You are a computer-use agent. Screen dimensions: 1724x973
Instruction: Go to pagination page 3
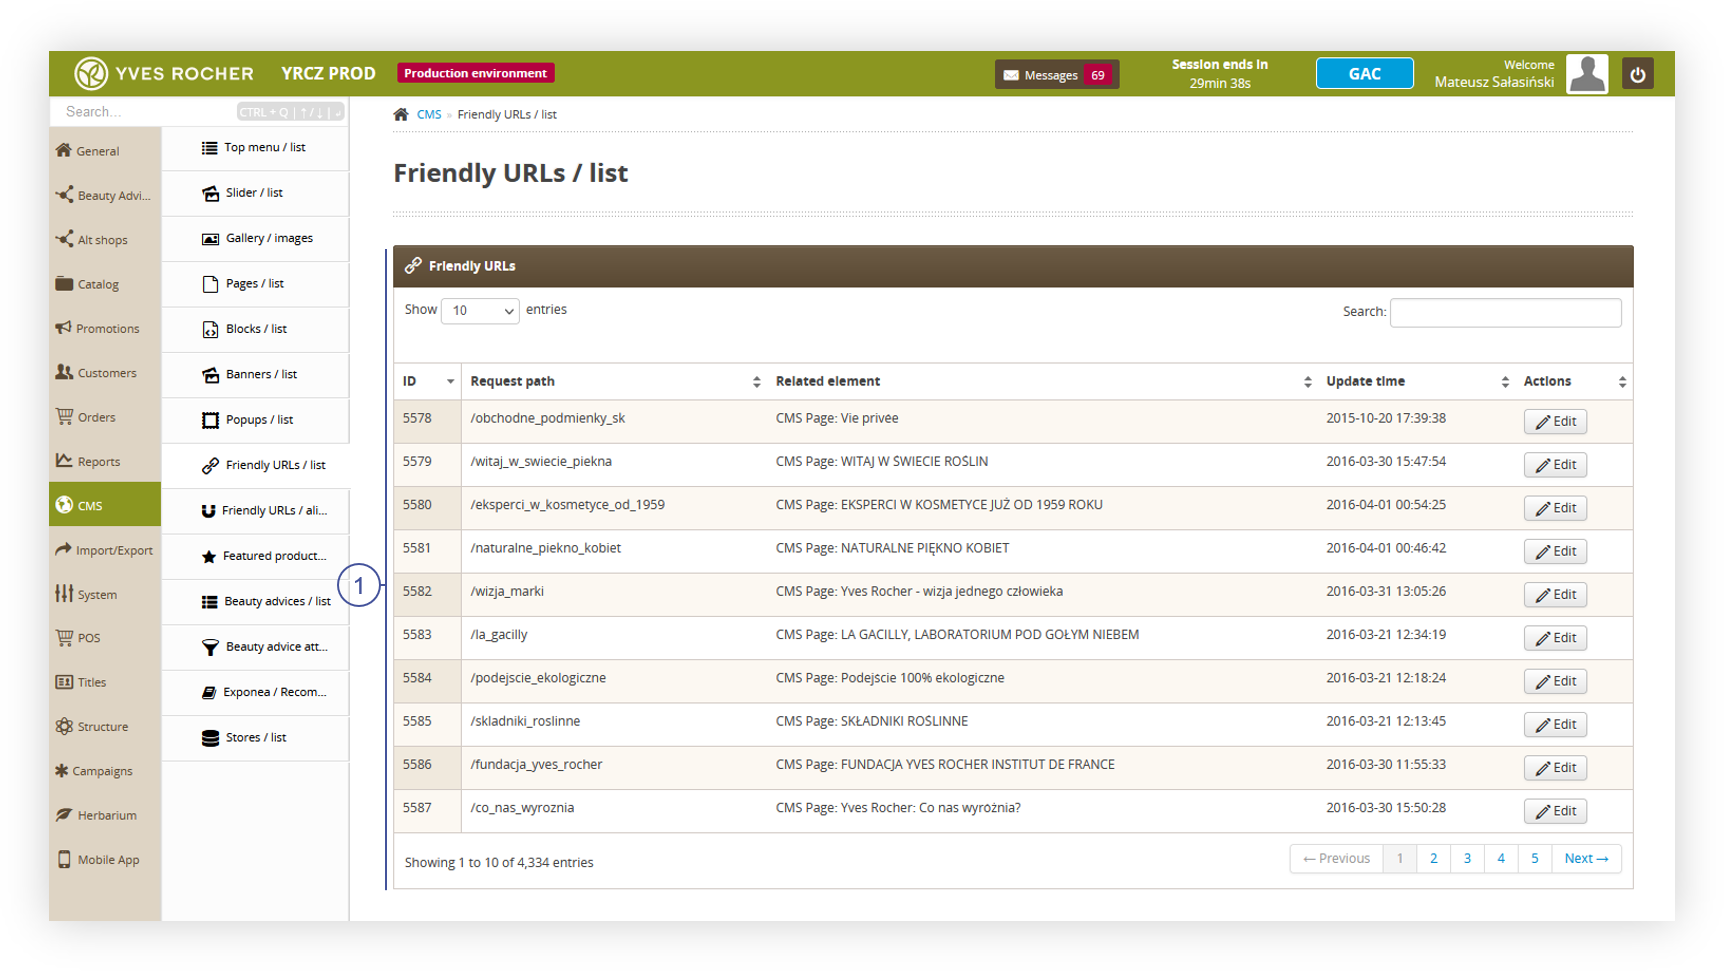[x=1467, y=858]
